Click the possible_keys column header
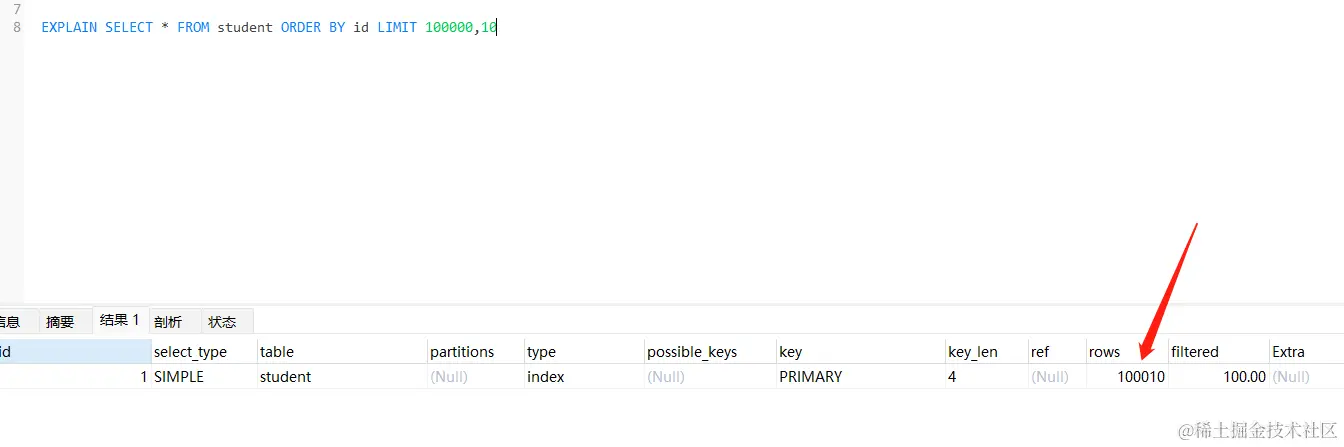The height and width of the screenshot is (447, 1344). click(691, 352)
